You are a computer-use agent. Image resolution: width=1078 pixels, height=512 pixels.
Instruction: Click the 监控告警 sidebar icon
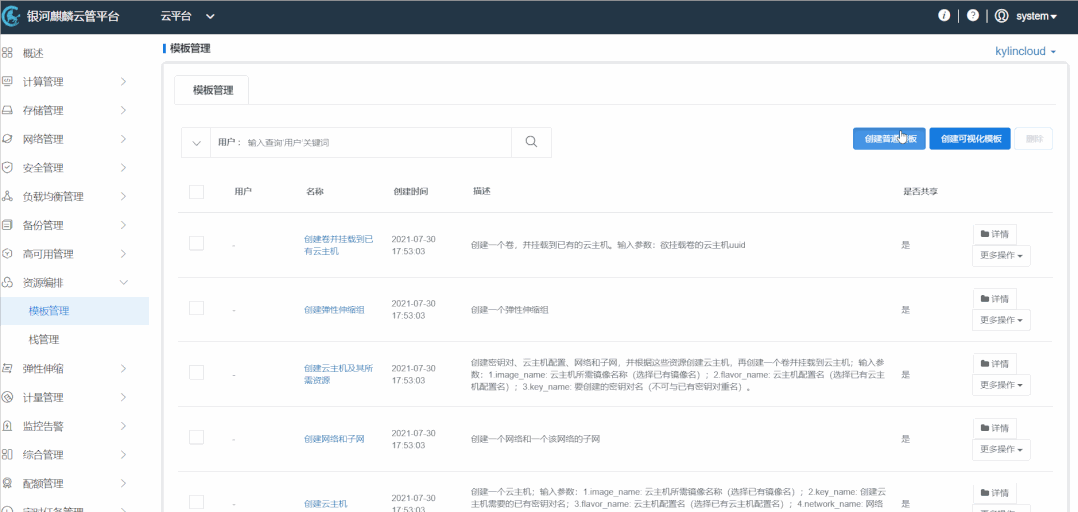pyautogui.click(x=7, y=426)
